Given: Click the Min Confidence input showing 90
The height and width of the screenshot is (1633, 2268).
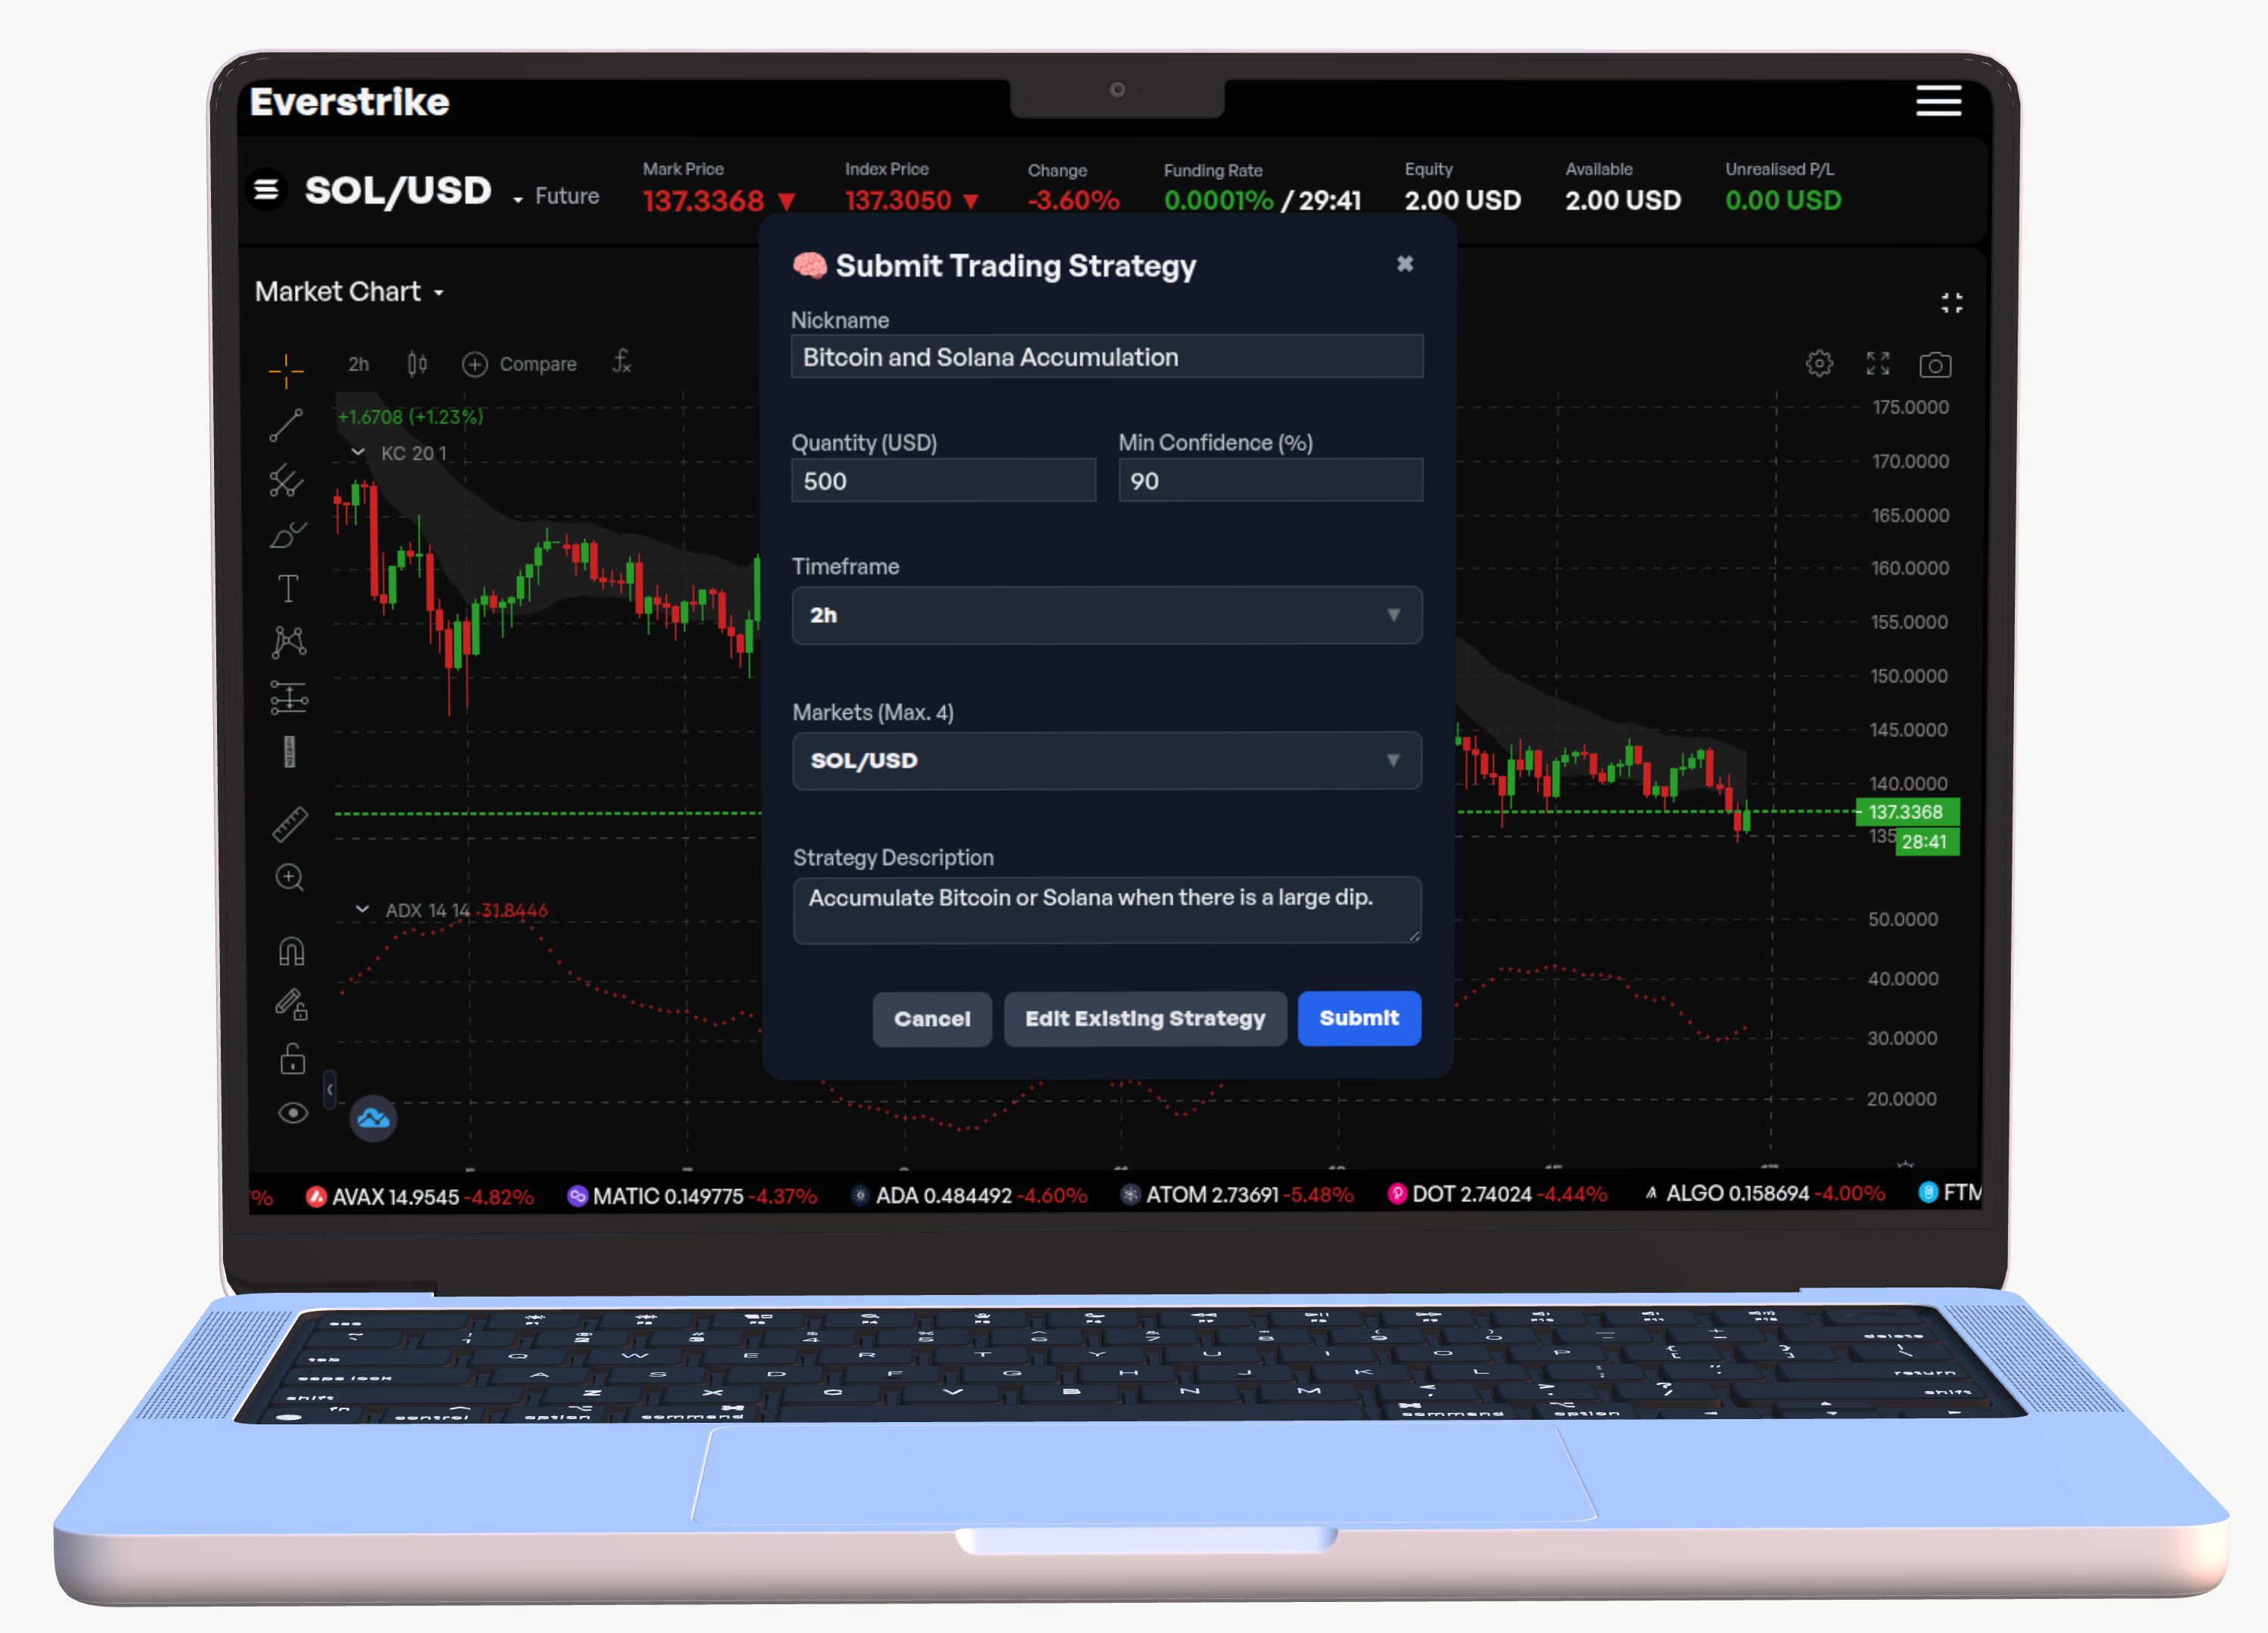Looking at the screenshot, I should (x=1269, y=481).
